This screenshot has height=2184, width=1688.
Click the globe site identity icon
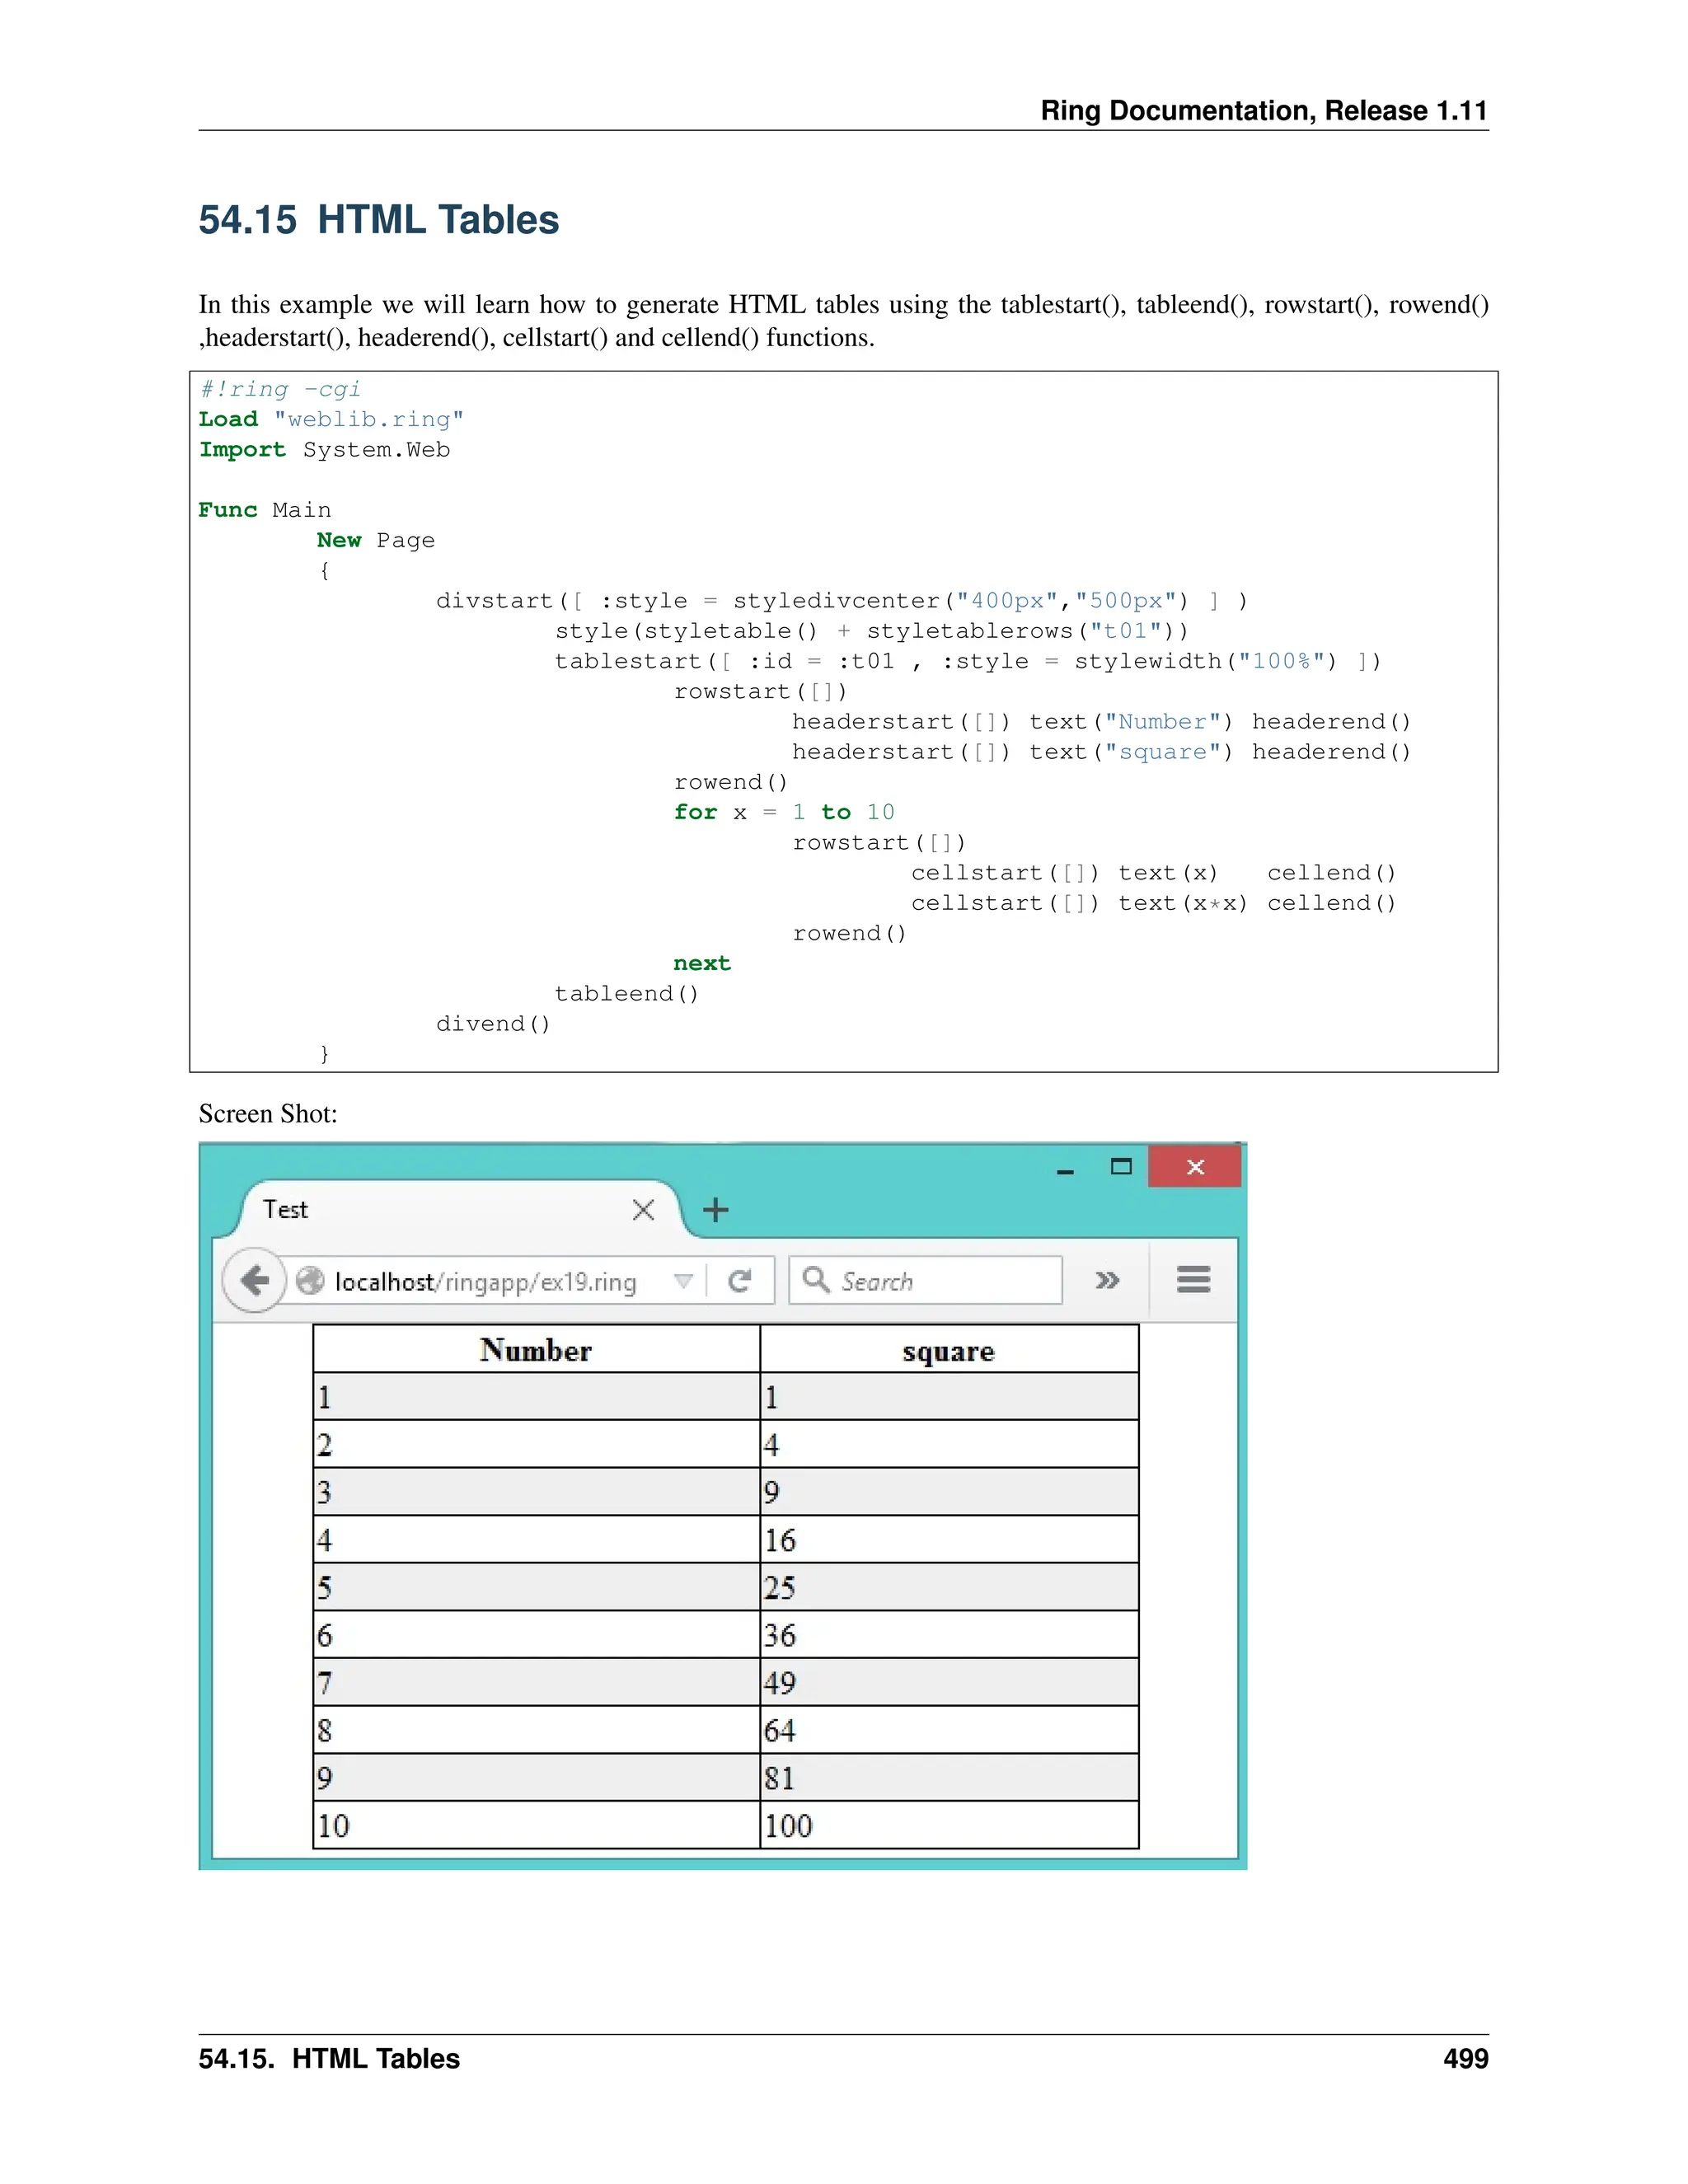[x=310, y=1281]
